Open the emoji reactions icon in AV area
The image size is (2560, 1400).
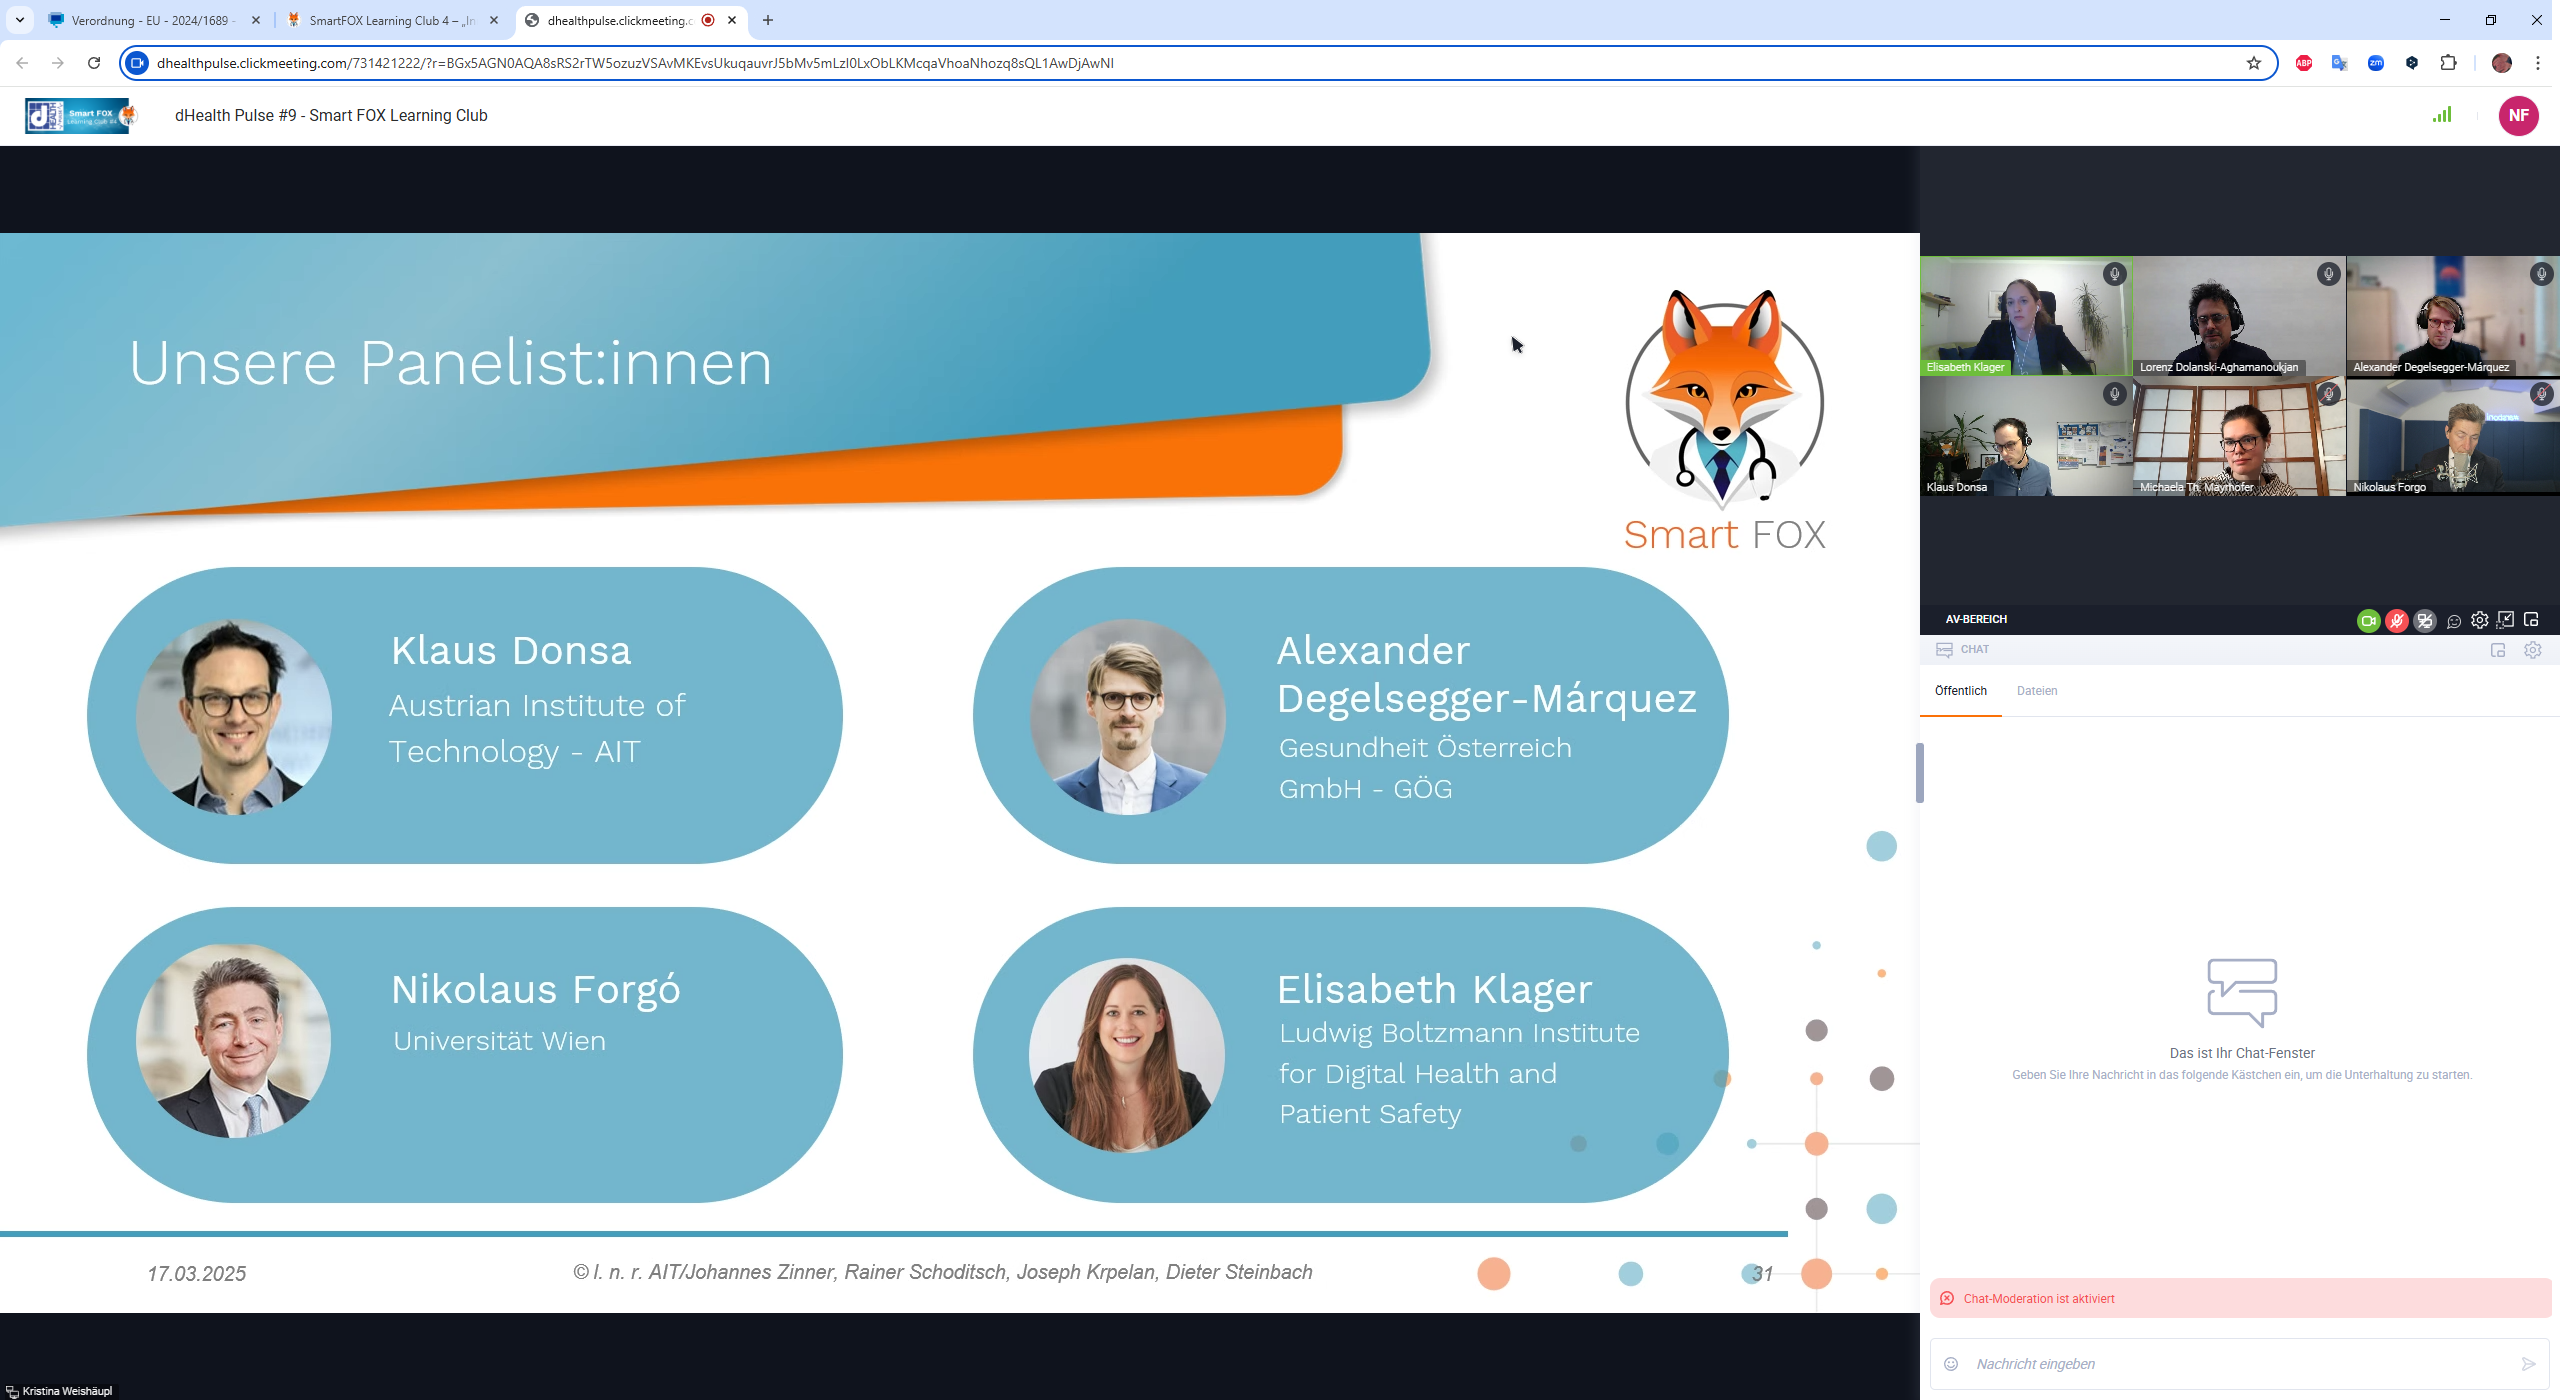[2453, 621]
